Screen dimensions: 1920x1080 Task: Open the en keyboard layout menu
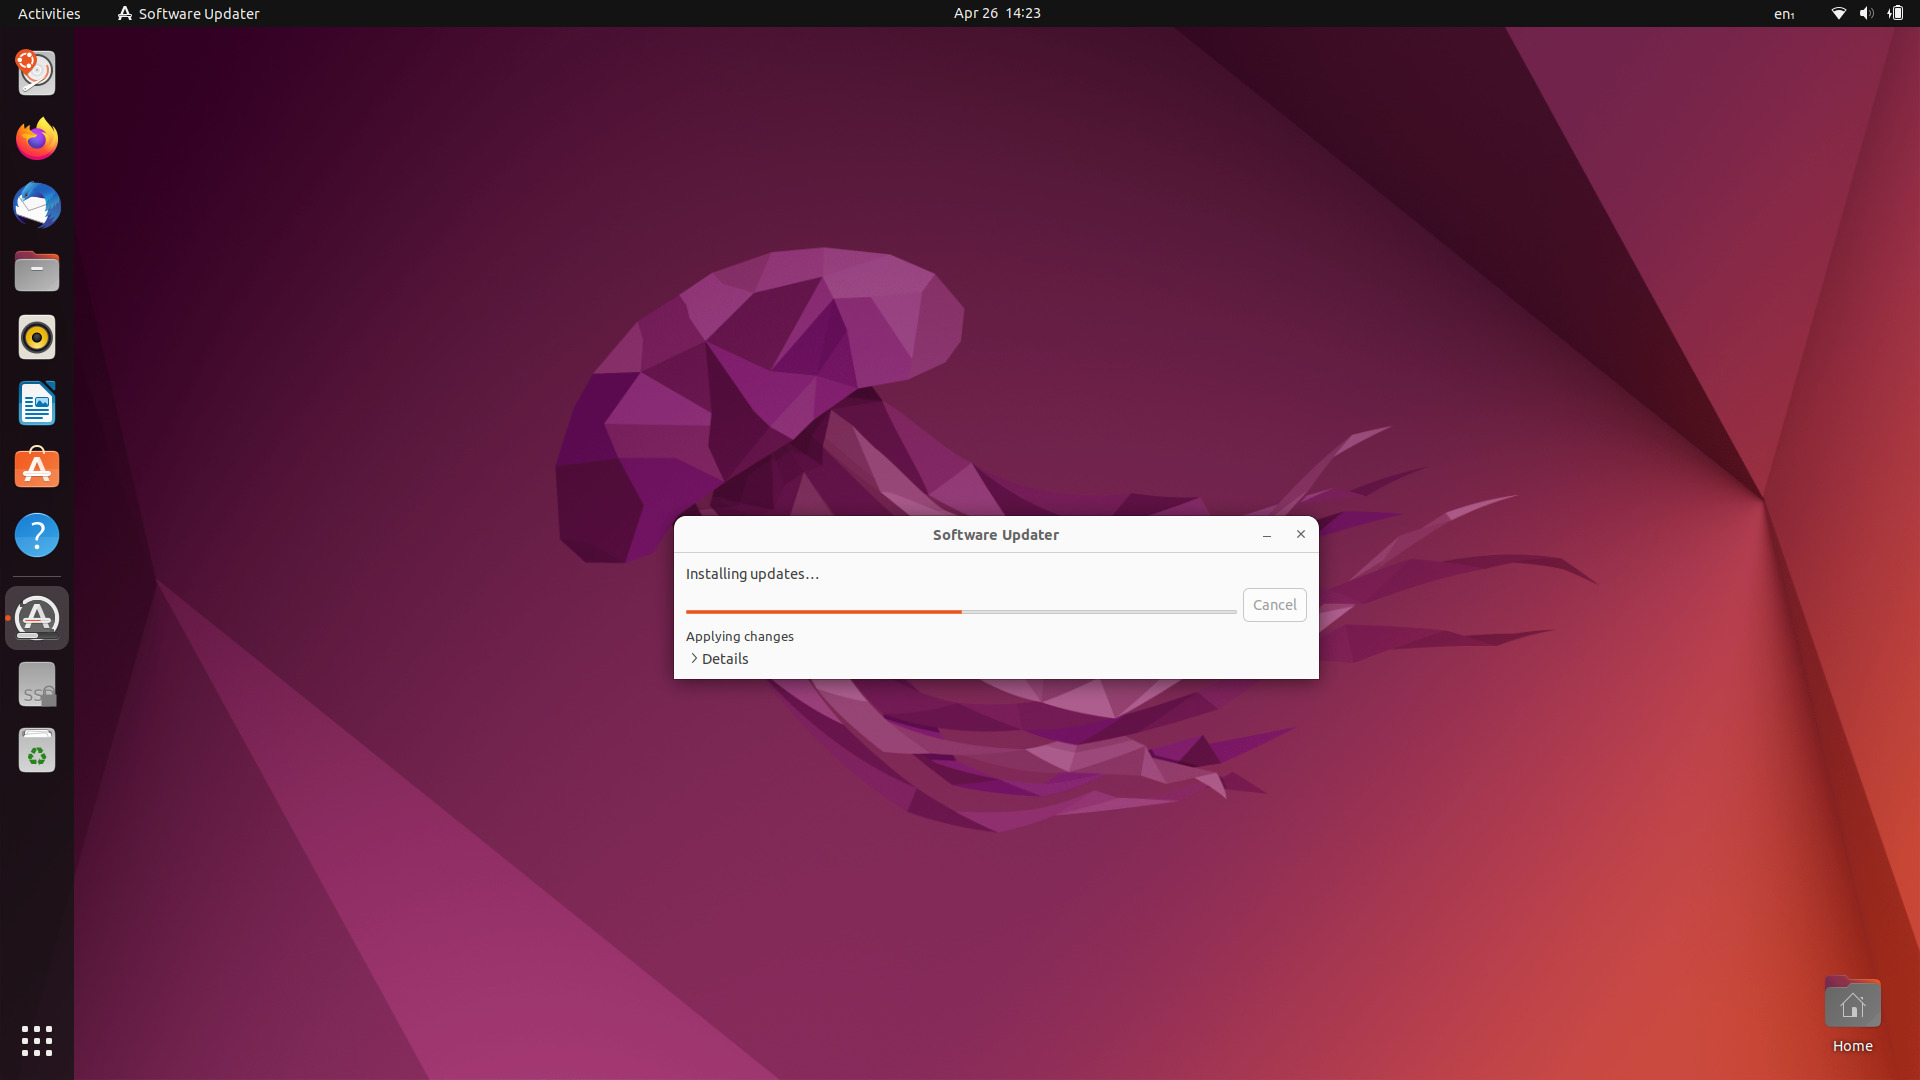1784,14
